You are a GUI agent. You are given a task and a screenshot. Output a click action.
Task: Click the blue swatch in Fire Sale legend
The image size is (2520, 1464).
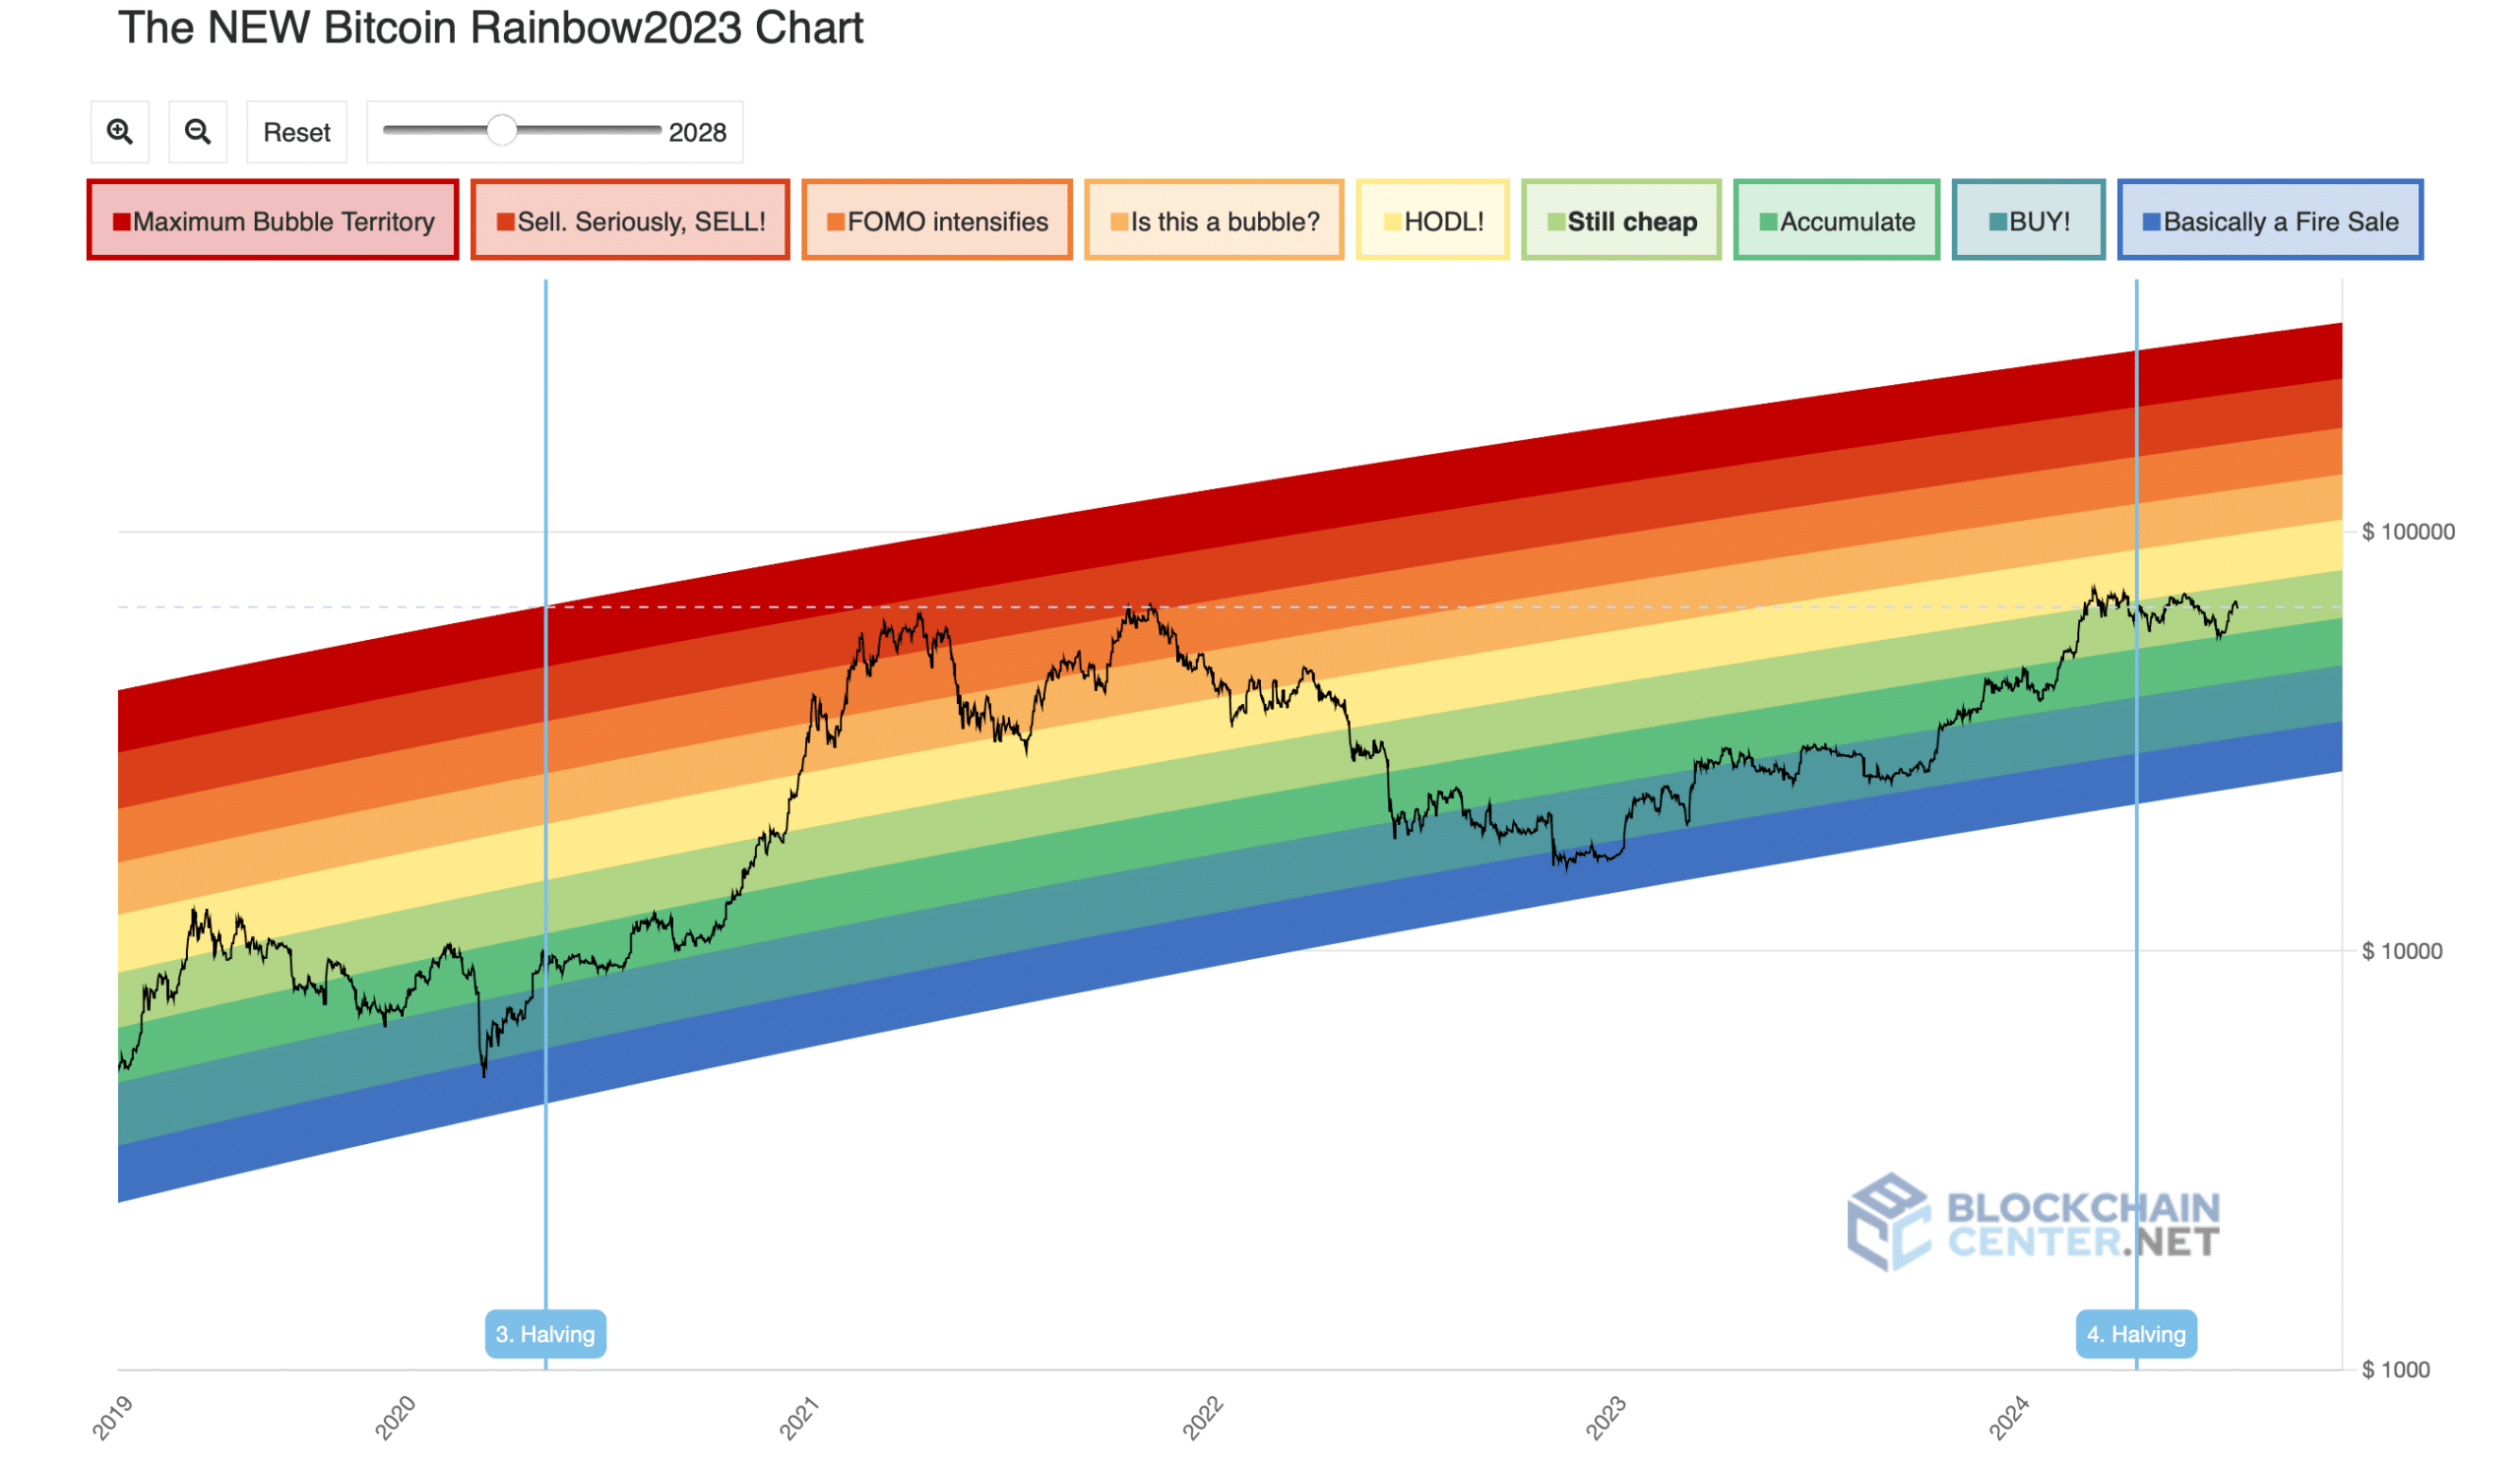pyautogui.click(x=2152, y=222)
